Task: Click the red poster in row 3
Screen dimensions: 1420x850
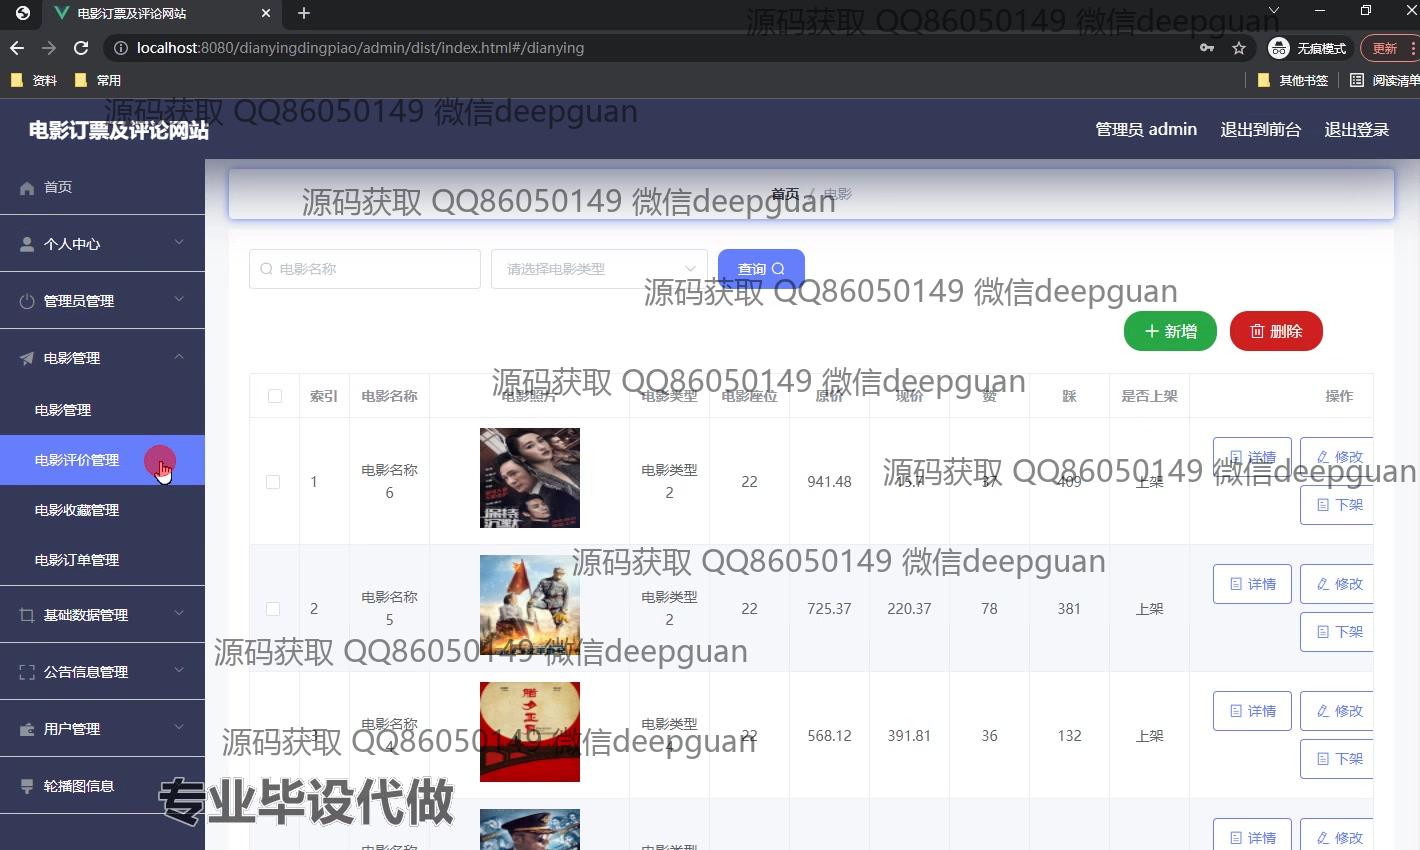Action: coord(530,732)
